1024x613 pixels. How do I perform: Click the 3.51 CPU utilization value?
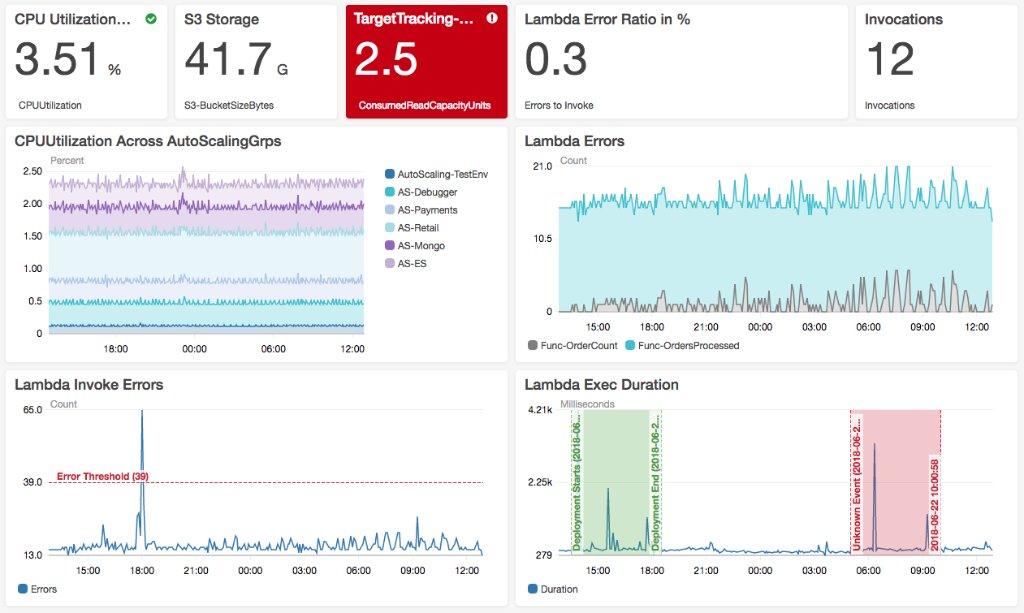tap(56, 59)
